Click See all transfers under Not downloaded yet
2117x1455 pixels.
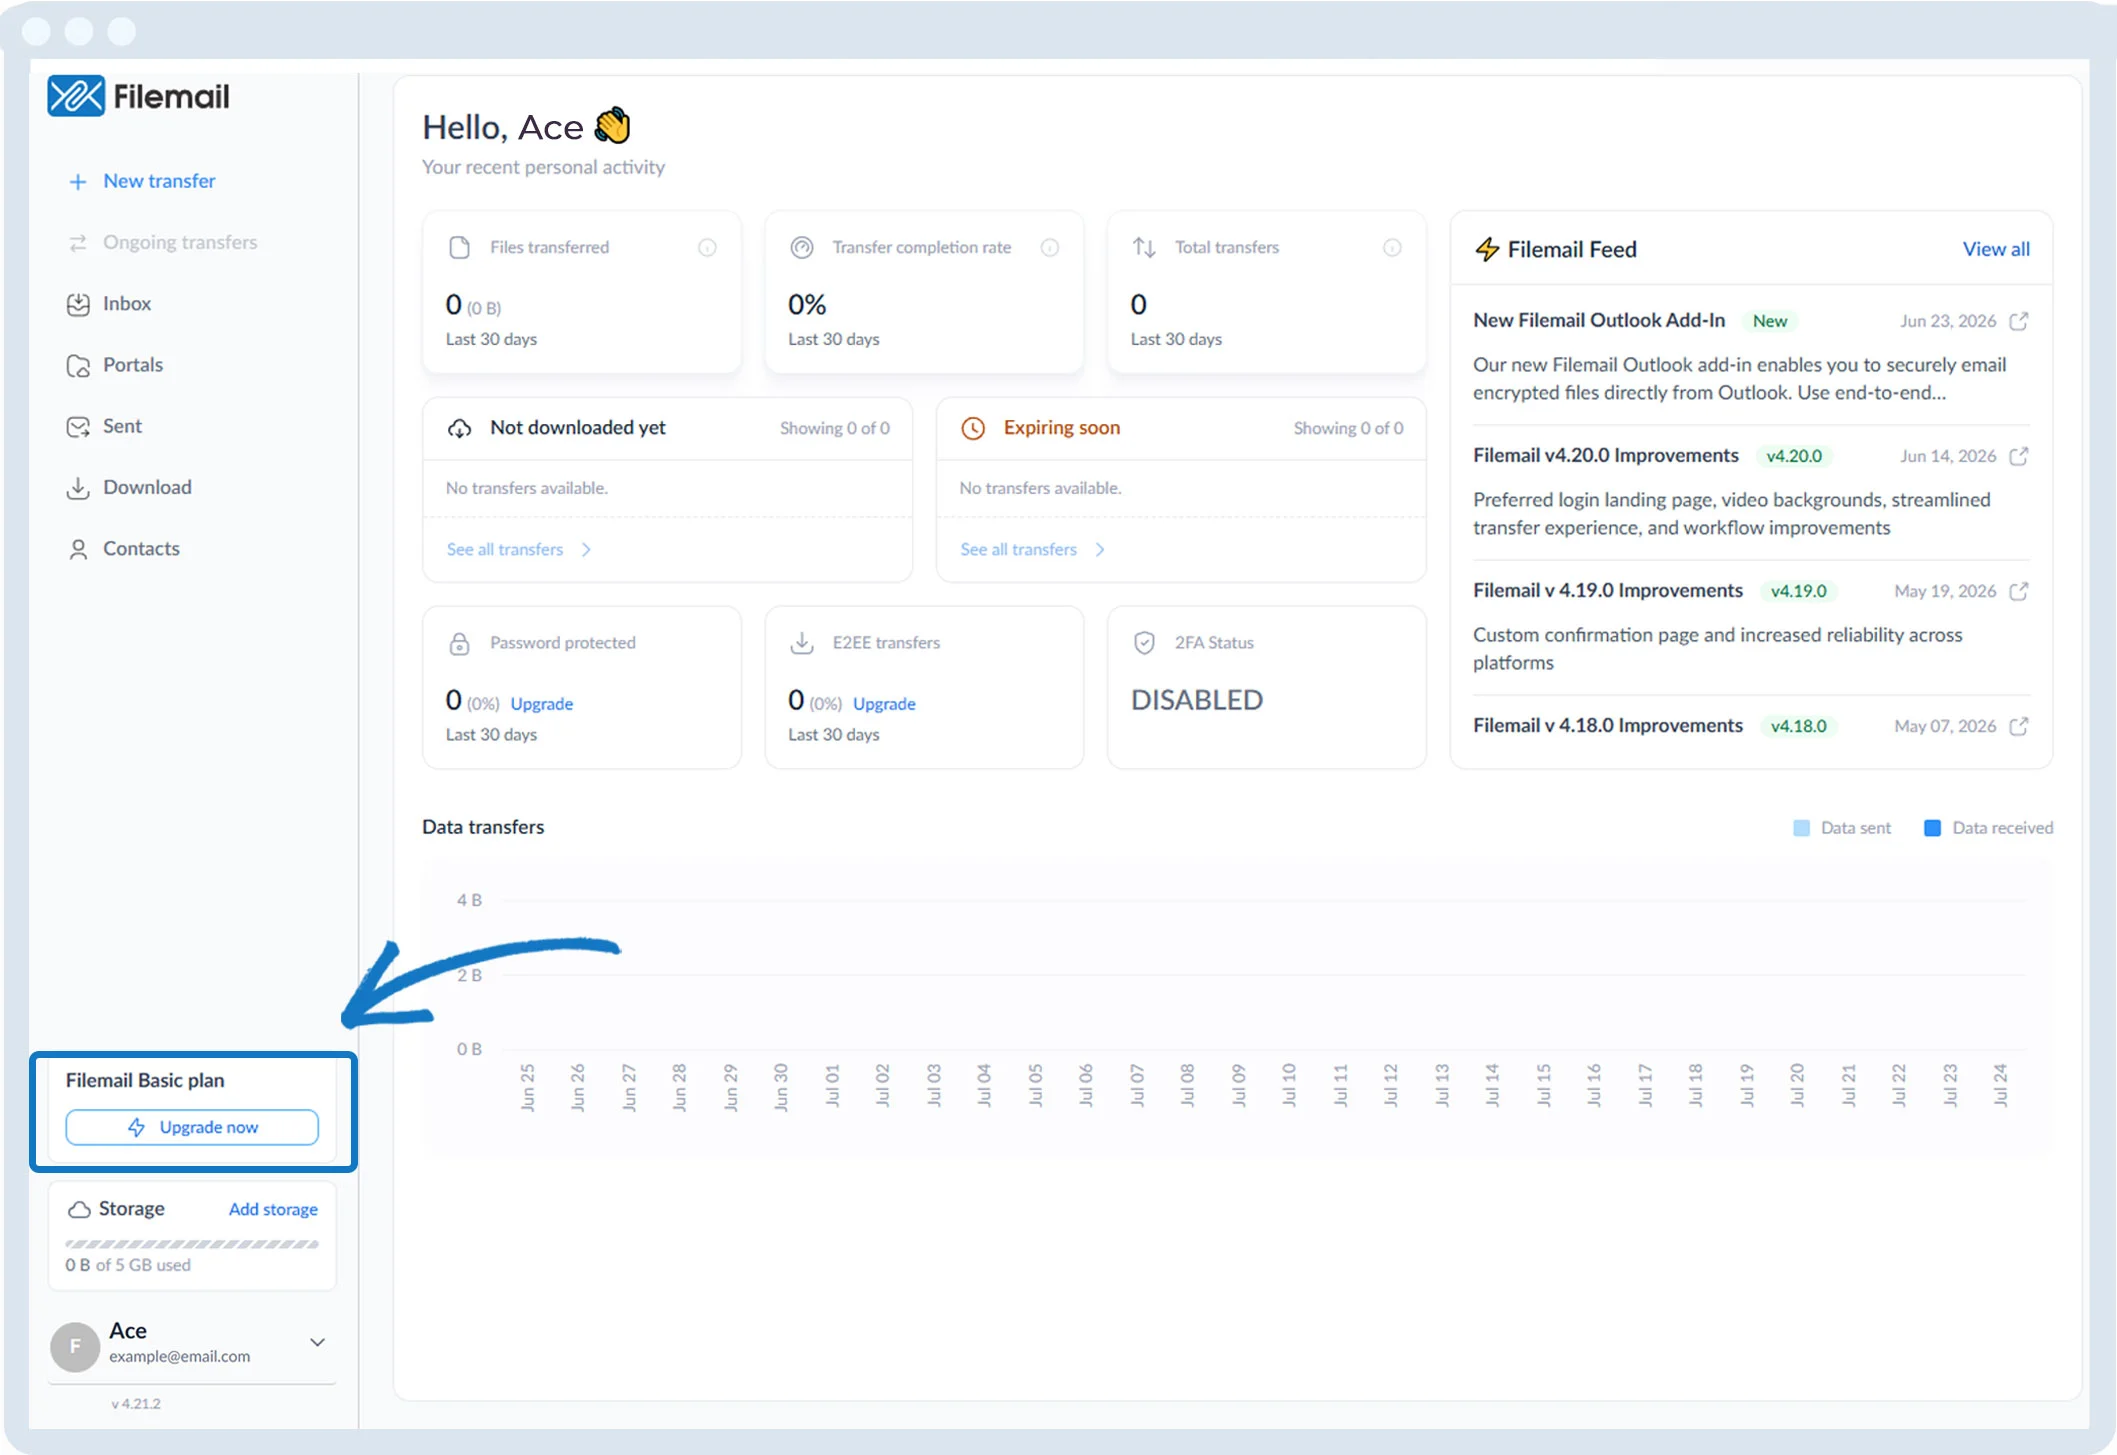pyautogui.click(x=519, y=549)
